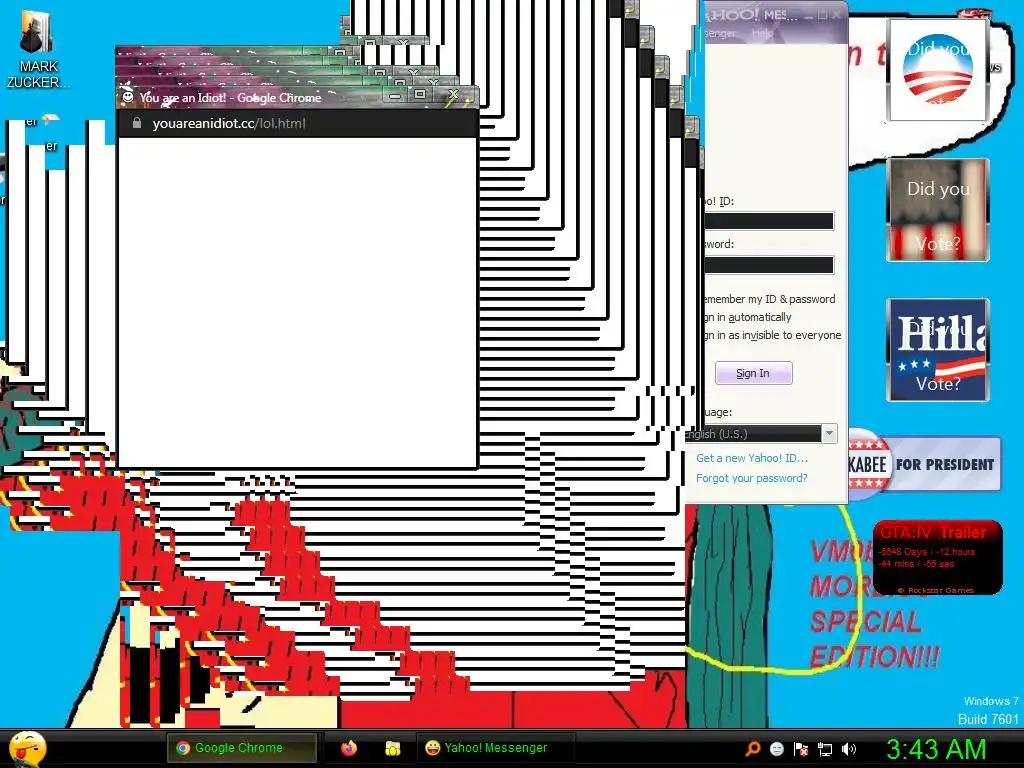Open the network tray icon
This screenshot has width=1024, height=768.
[825, 749]
